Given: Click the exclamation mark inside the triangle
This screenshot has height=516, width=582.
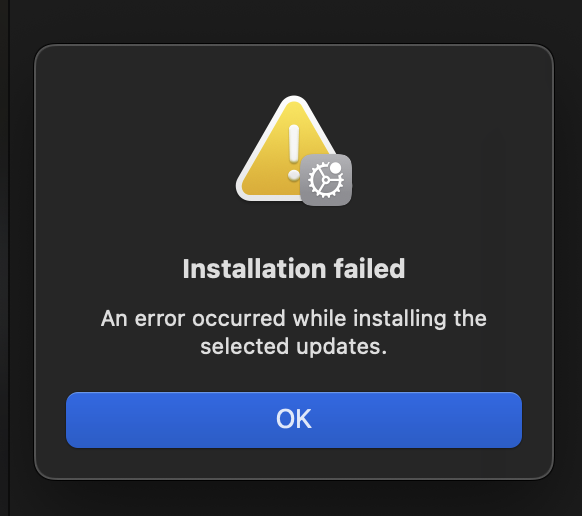Looking at the screenshot, I should (294, 153).
